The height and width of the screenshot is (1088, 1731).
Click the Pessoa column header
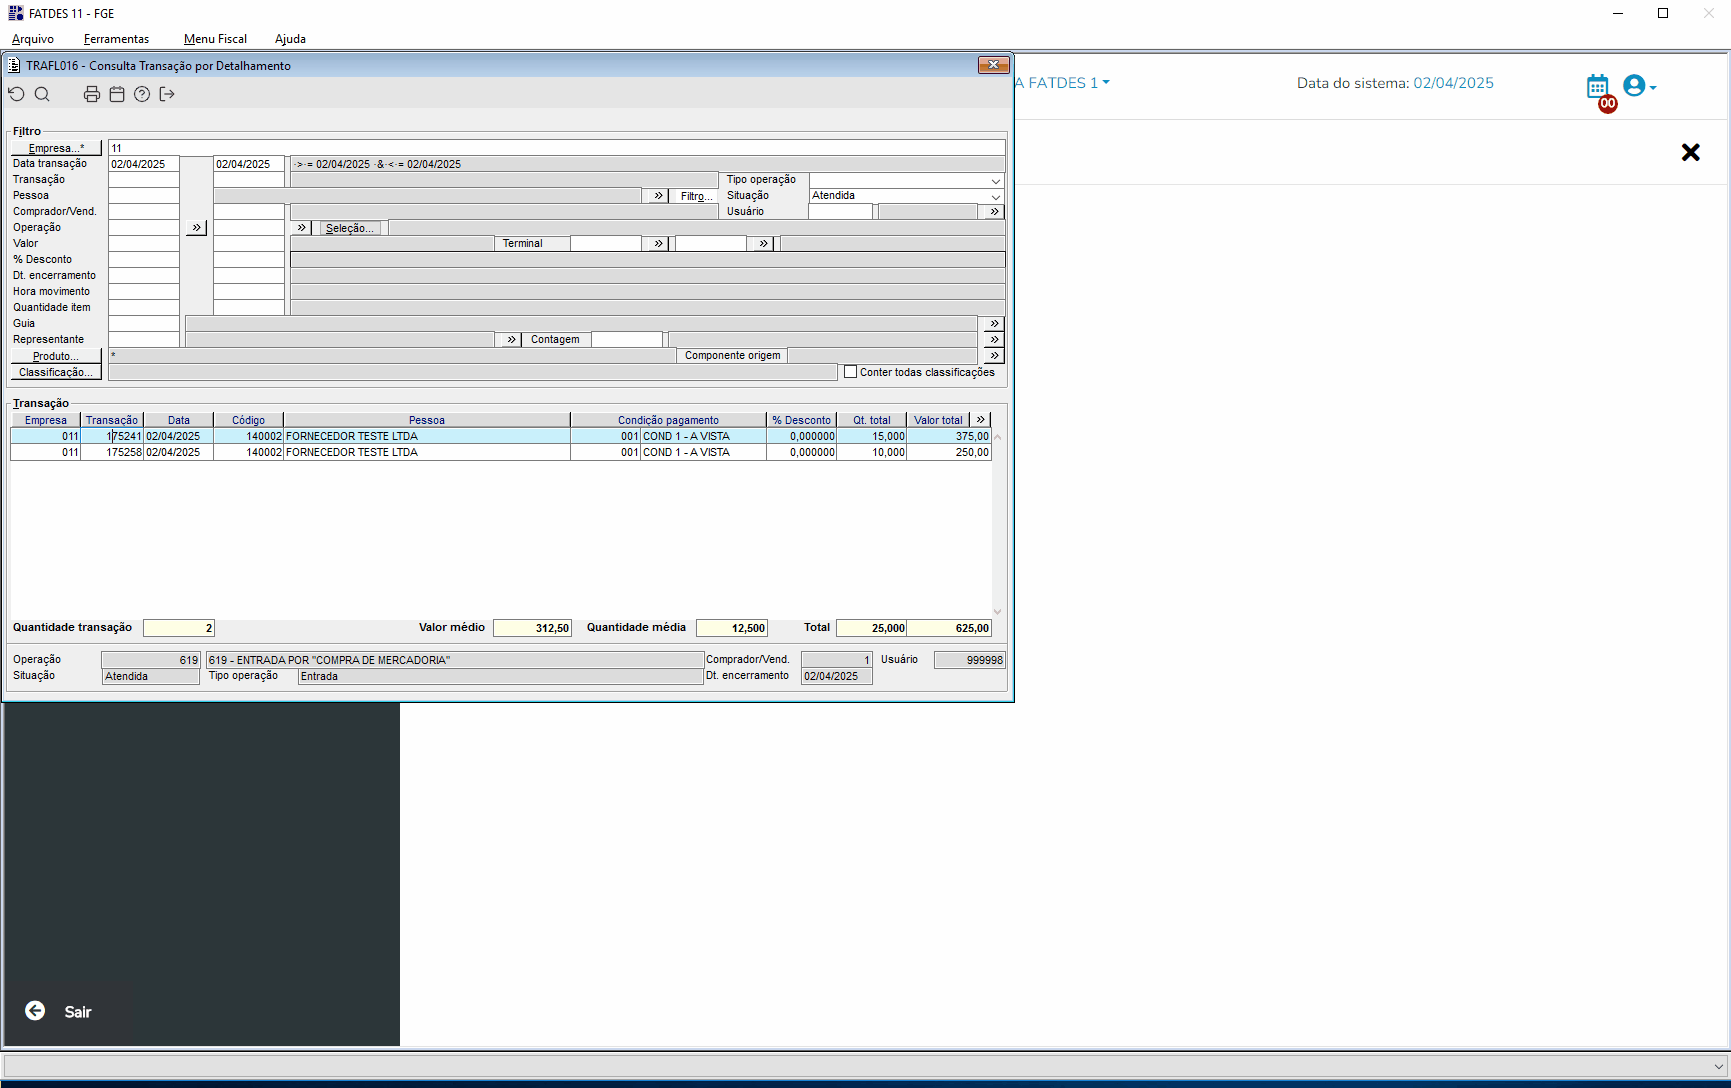pos(427,420)
